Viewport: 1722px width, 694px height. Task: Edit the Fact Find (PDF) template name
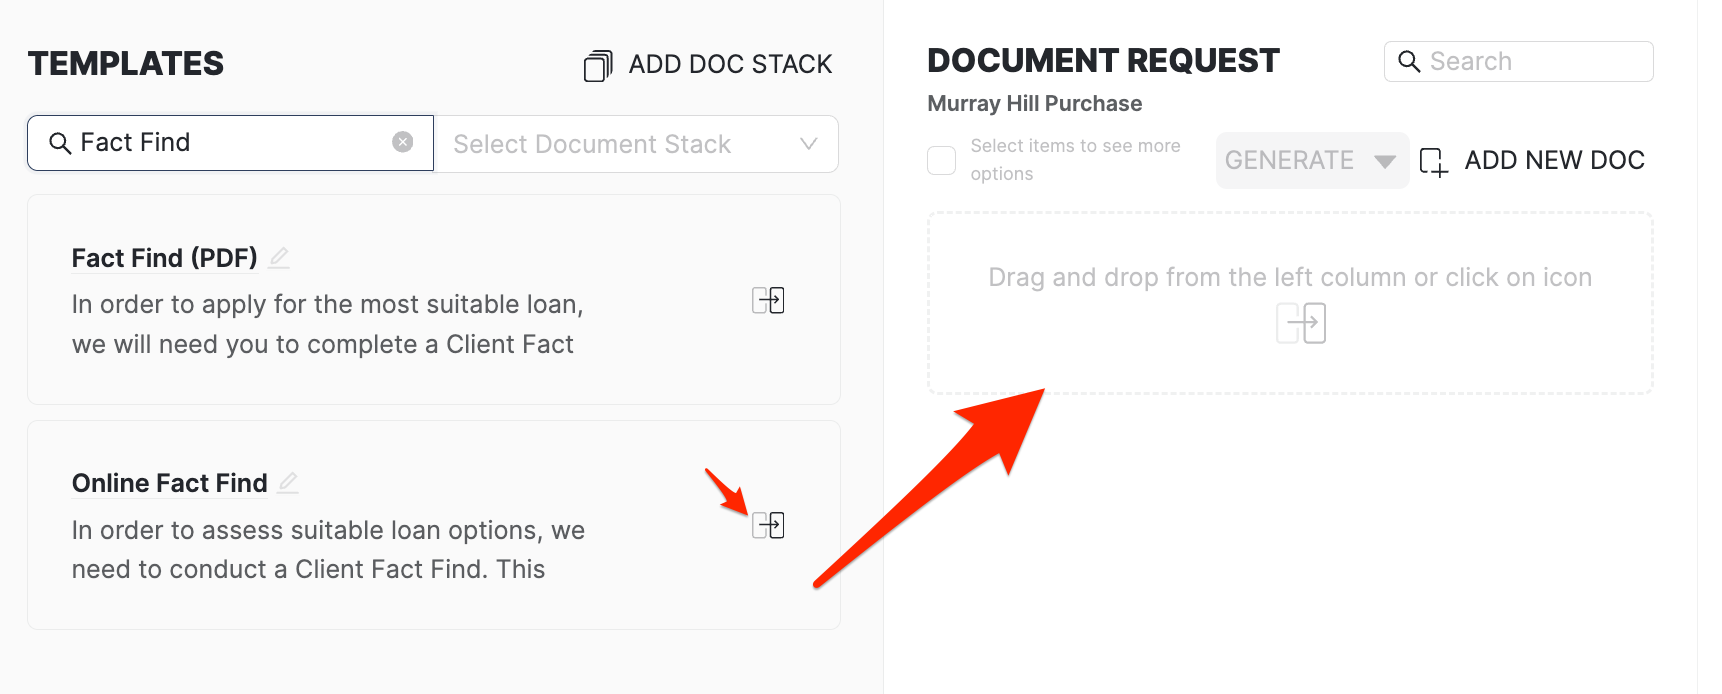[x=279, y=258]
